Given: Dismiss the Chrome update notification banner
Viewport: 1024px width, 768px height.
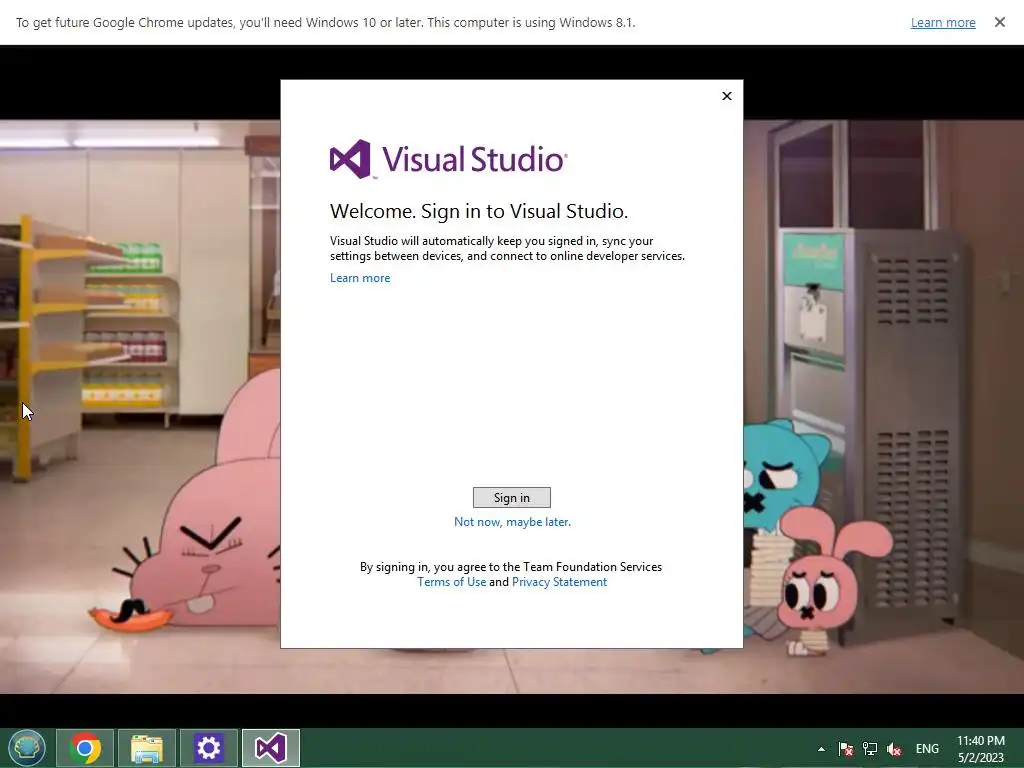Looking at the screenshot, I should pos(1000,22).
